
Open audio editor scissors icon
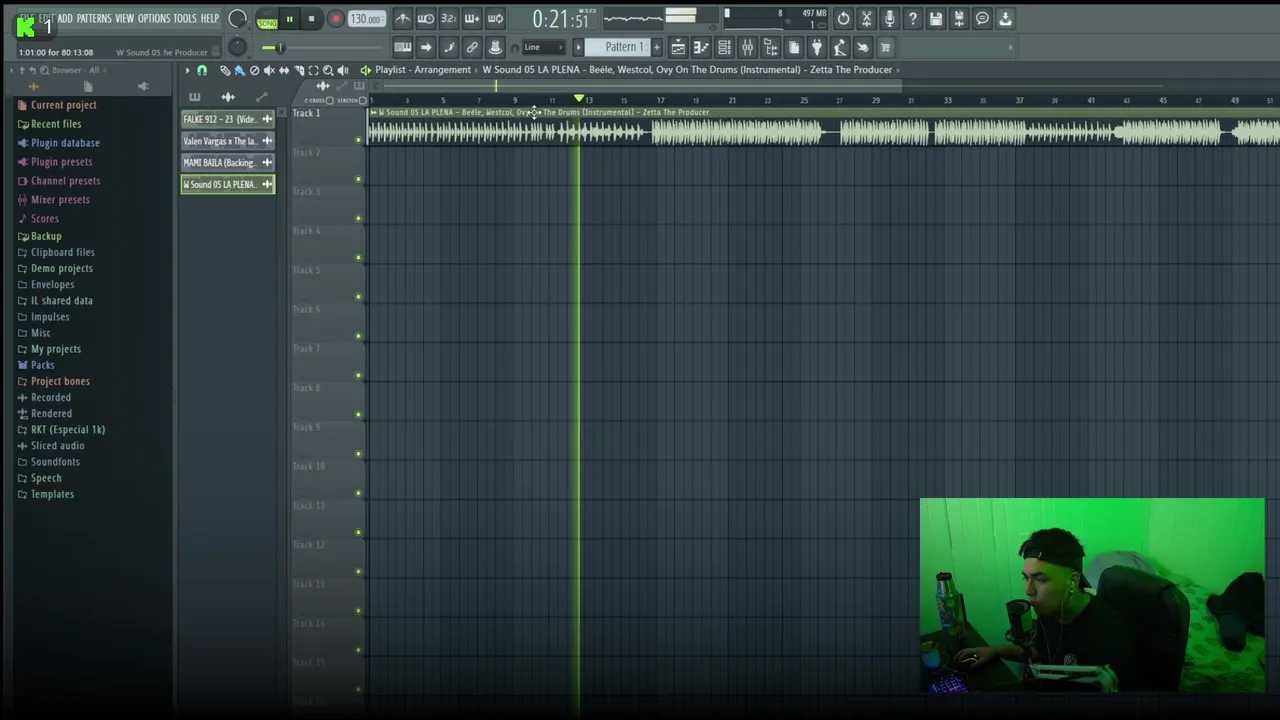(x=867, y=18)
